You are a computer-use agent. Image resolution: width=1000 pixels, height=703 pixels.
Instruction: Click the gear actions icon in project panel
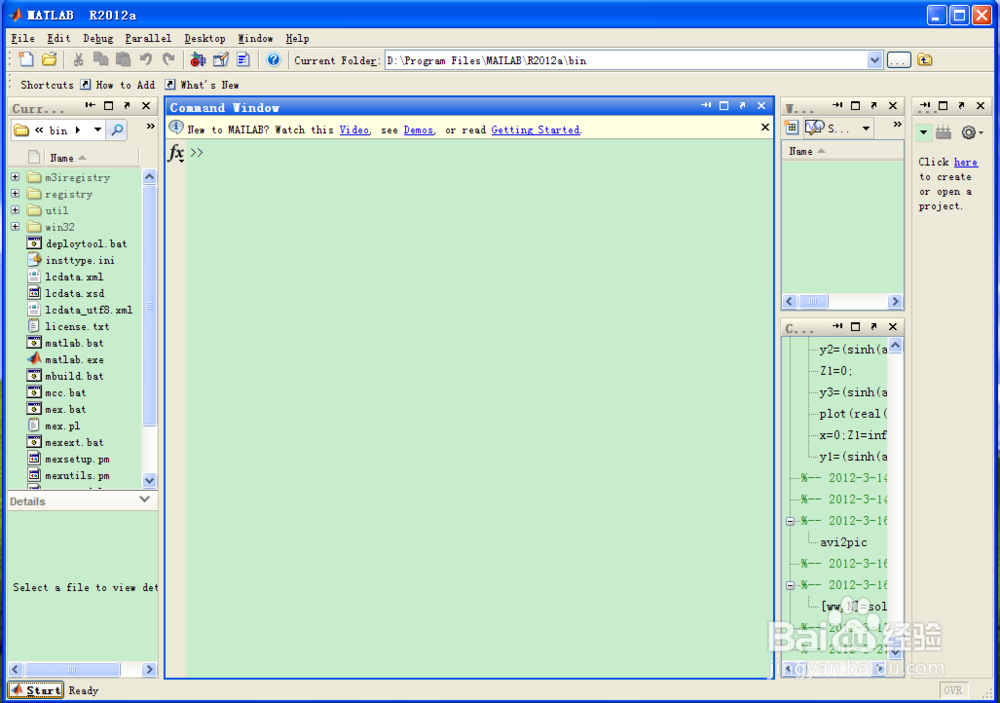click(969, 133)
